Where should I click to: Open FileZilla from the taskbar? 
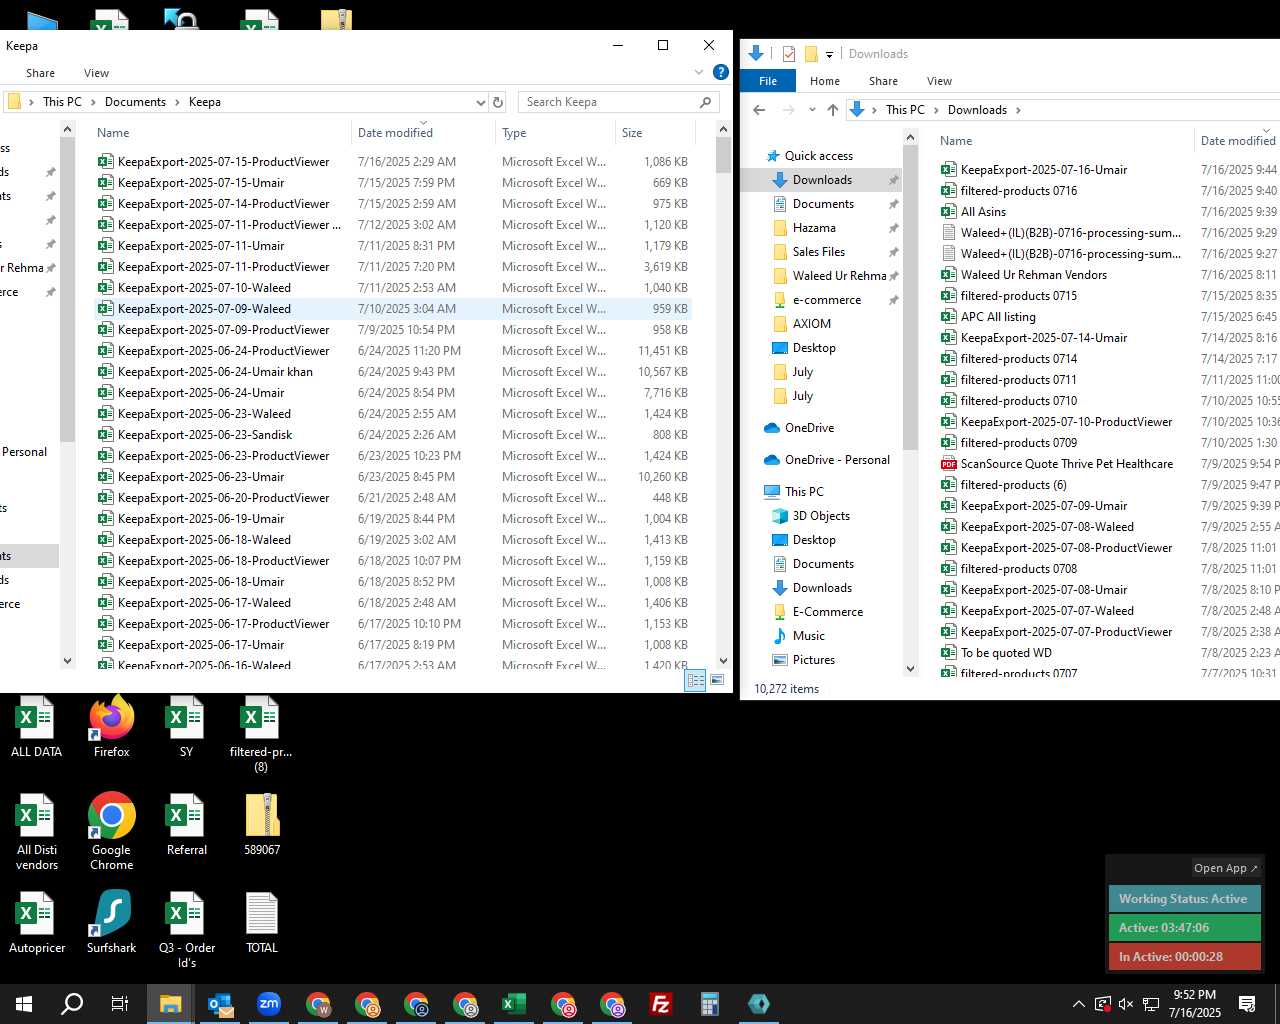(x=661, y=1004)
